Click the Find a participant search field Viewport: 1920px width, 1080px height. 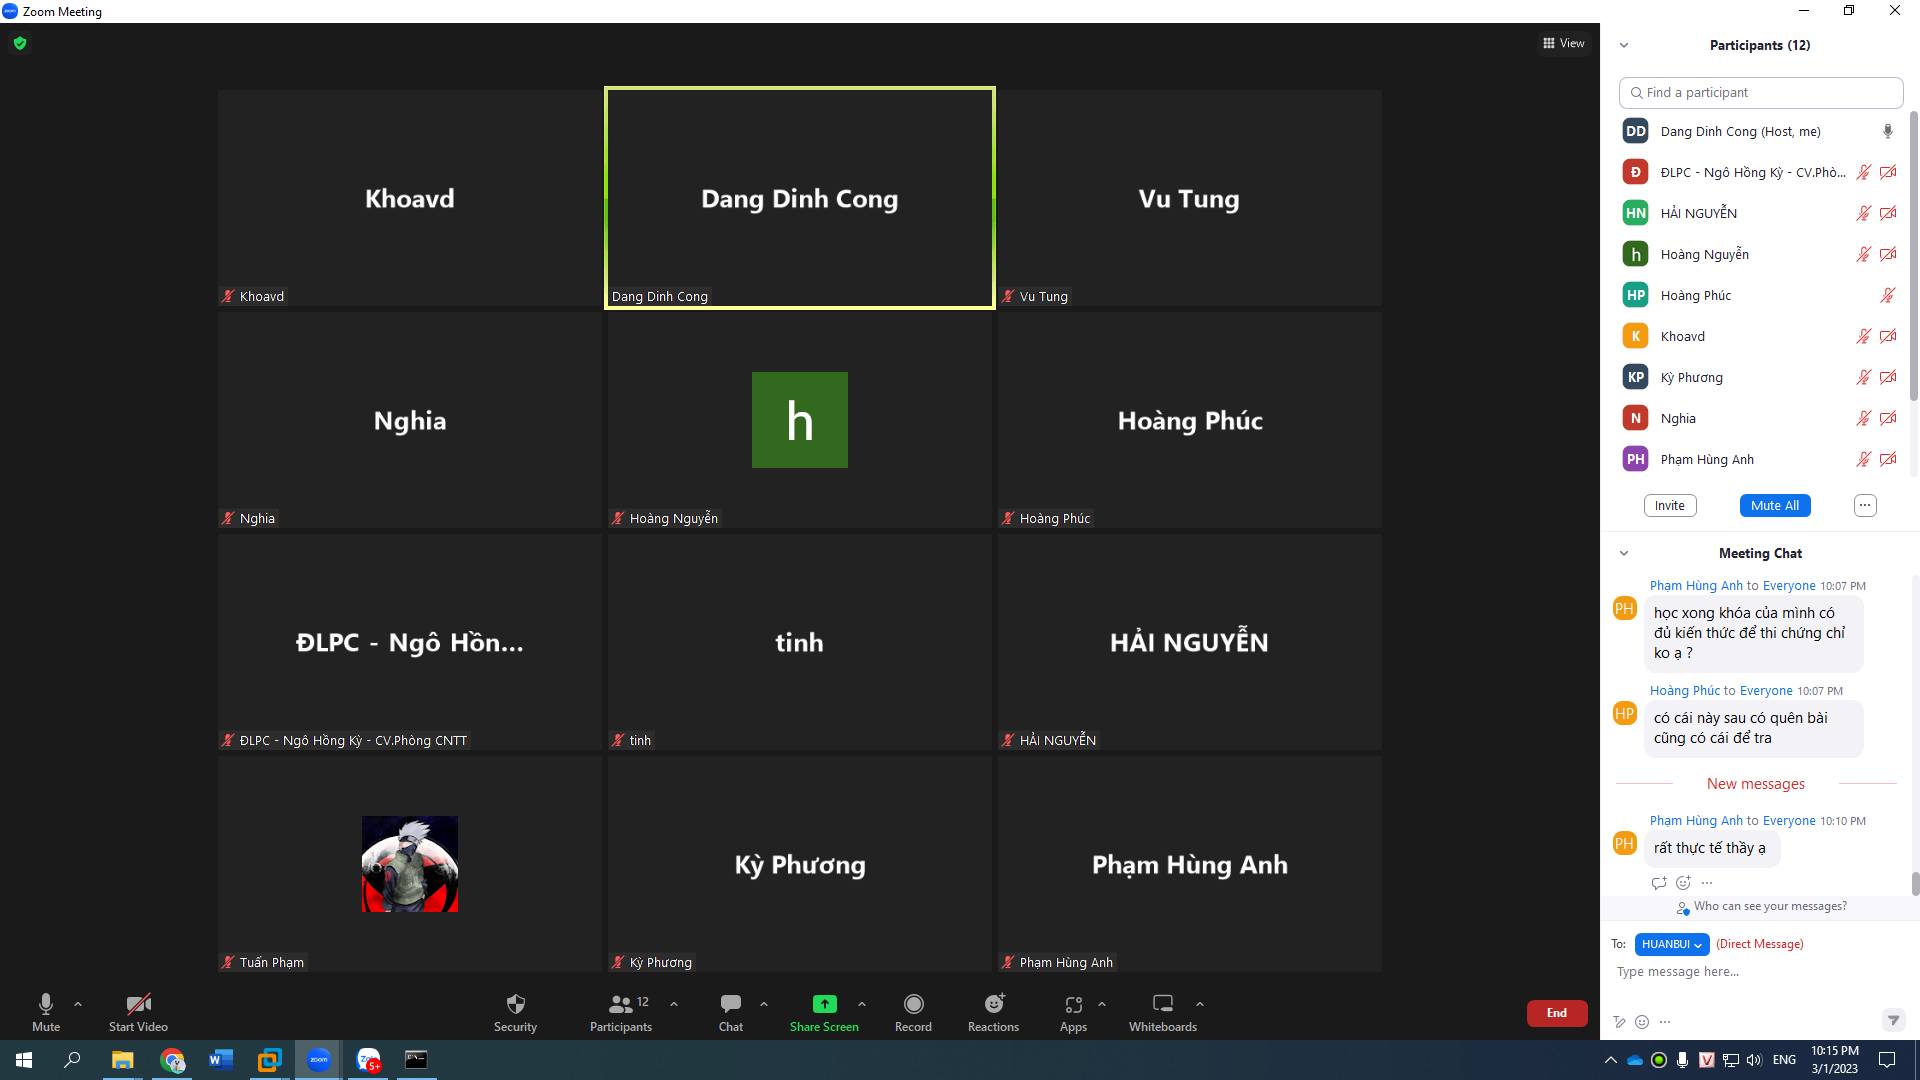[x=1761, y=92]
